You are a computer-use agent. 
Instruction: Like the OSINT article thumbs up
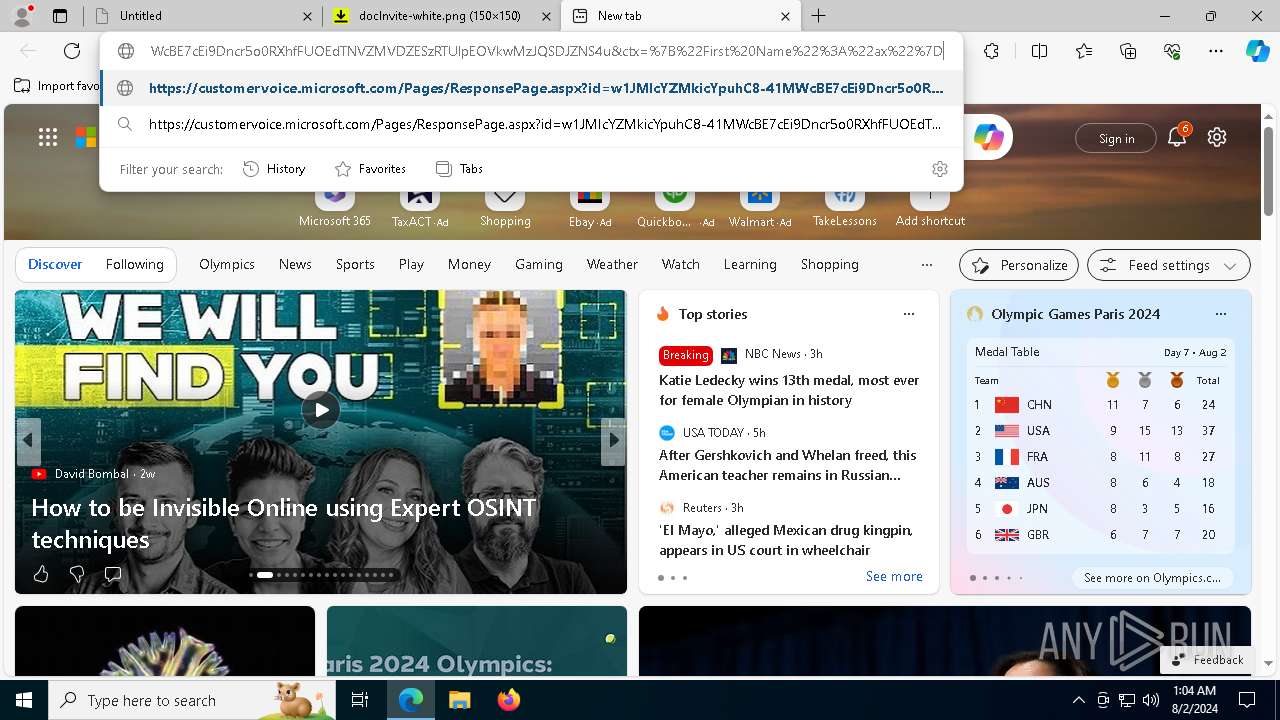tap(41, 574)
